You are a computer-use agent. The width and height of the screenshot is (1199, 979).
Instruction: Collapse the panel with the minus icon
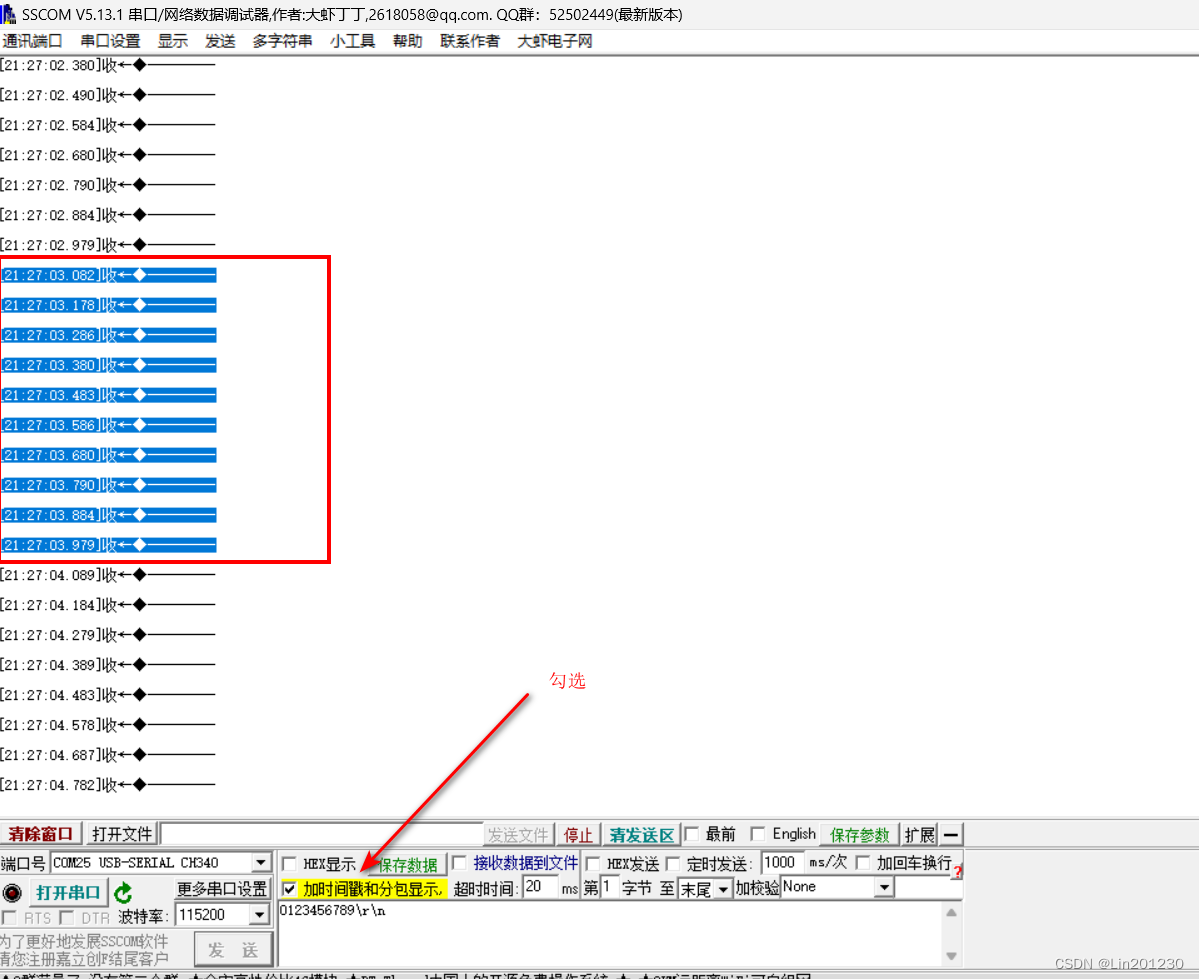(952, 833)
